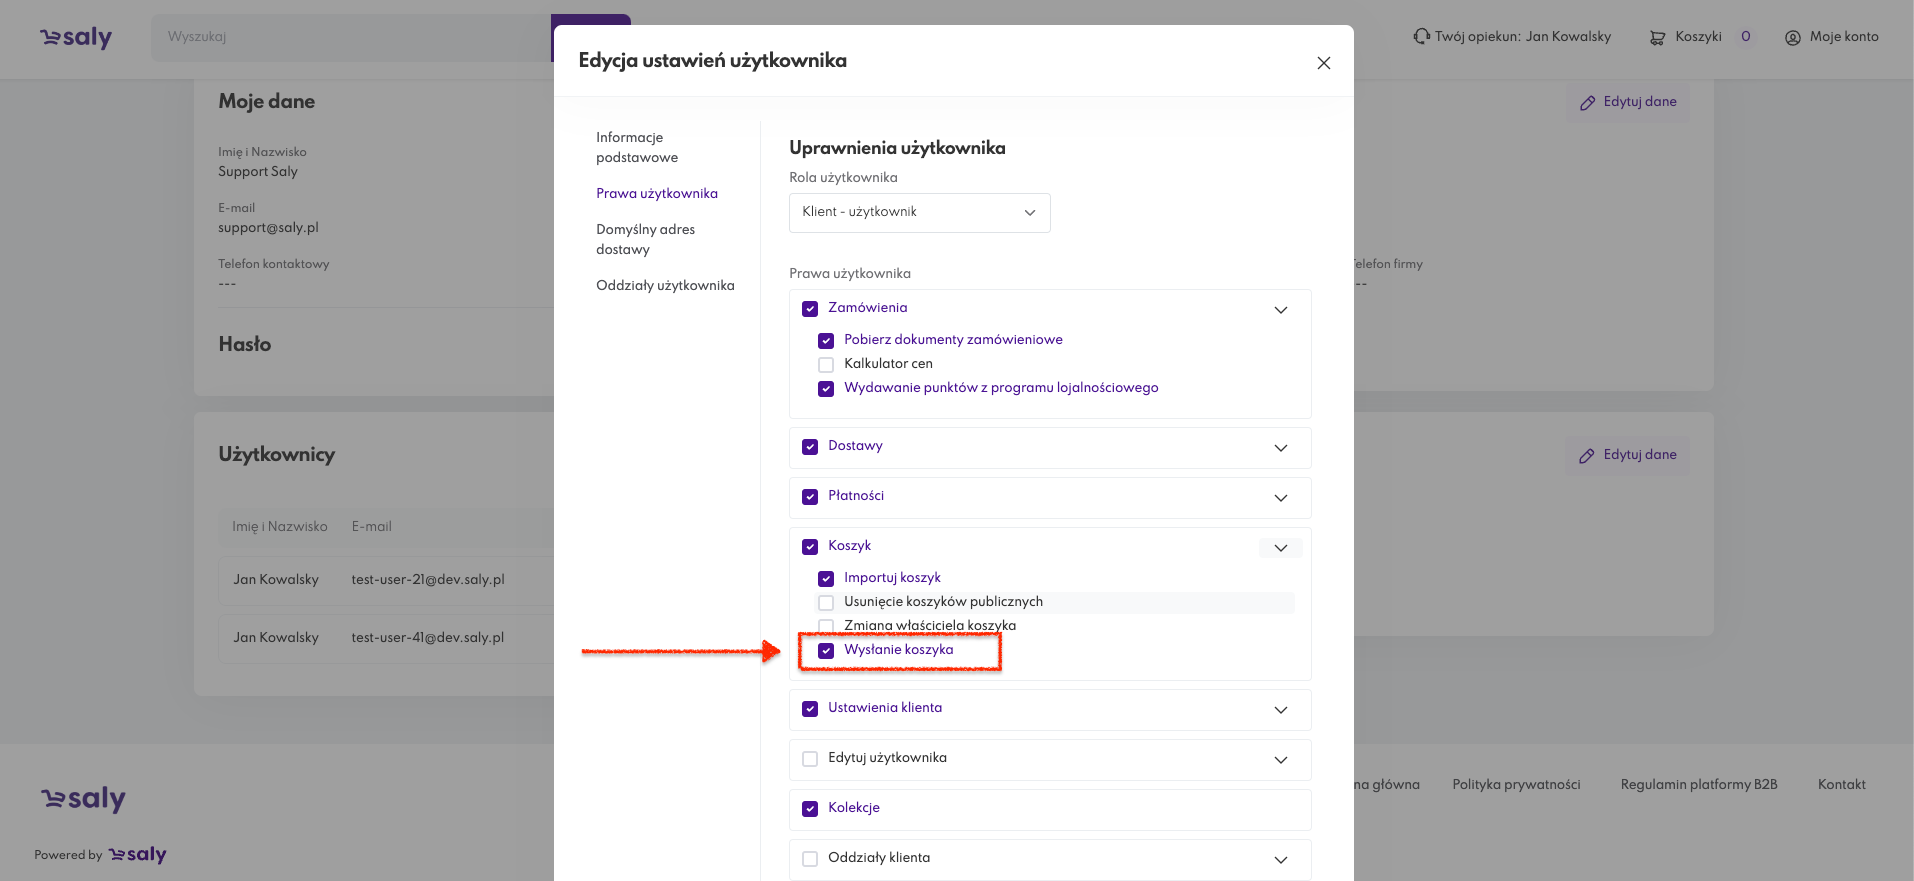The image size is (1914, 881).
Task: Enable the Kalkulator cen checkbox
Action: coord(826,365)
